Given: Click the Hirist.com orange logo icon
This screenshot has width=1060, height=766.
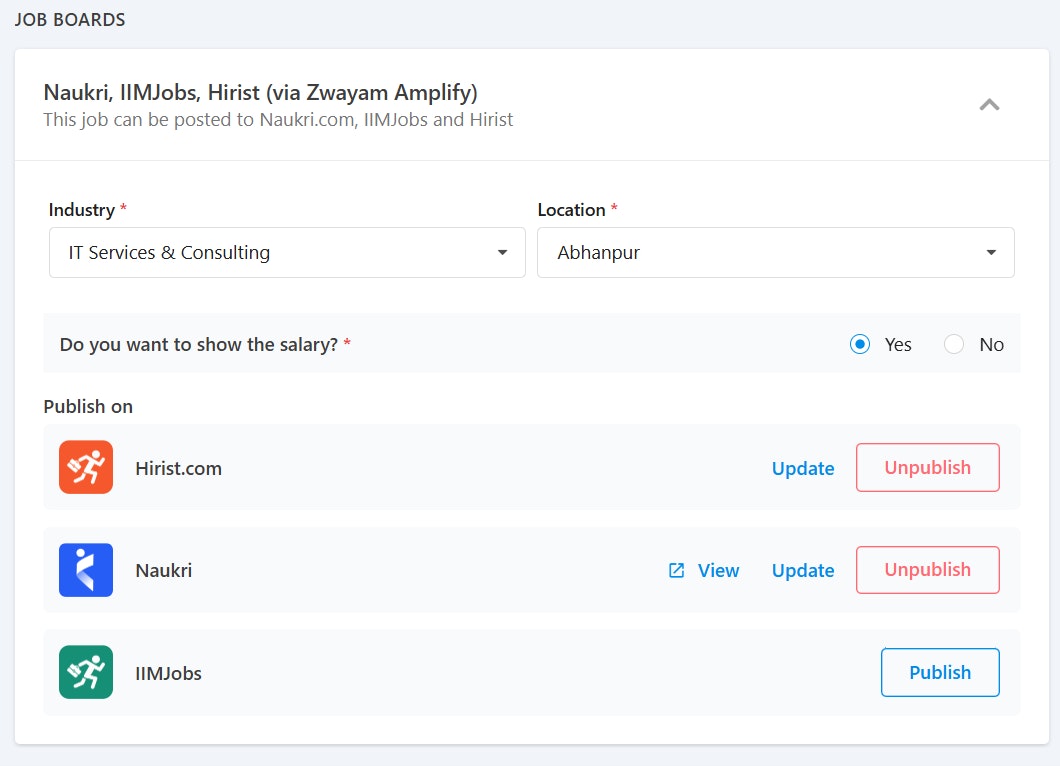Looking at the screenshot, I should (x=86, y=467).
